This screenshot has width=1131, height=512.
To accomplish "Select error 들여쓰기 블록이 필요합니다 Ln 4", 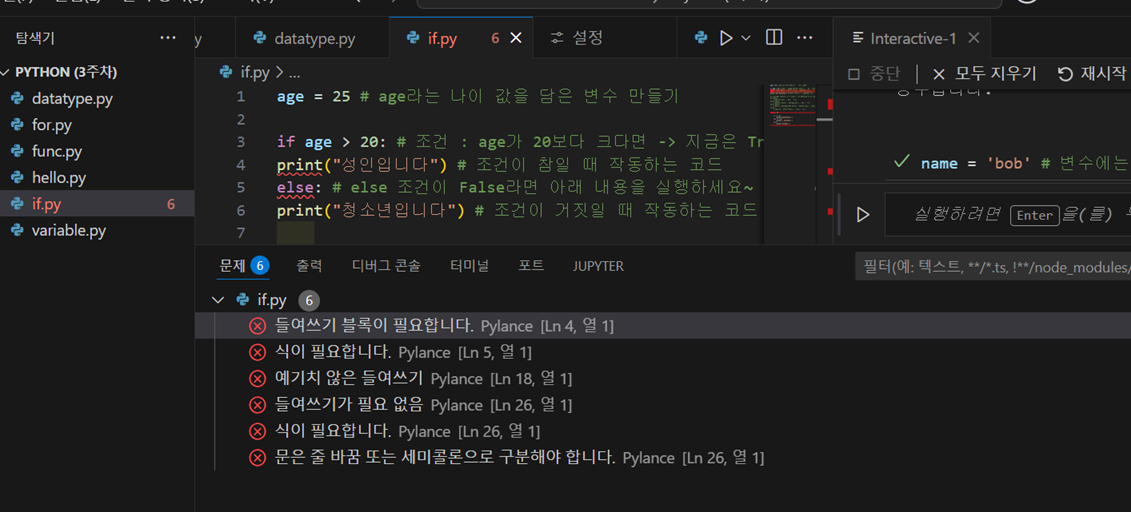I will tap(663, 326).
